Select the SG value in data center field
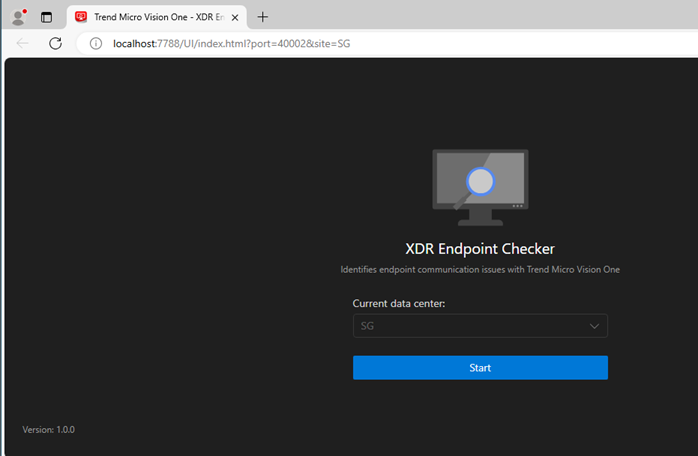This screenshot has width=698, height=456. click(368, 326)
